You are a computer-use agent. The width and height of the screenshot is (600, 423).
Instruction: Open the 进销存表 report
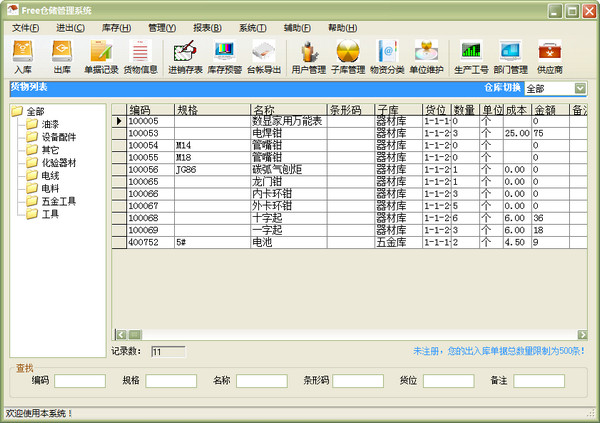(x=185, y=57)
